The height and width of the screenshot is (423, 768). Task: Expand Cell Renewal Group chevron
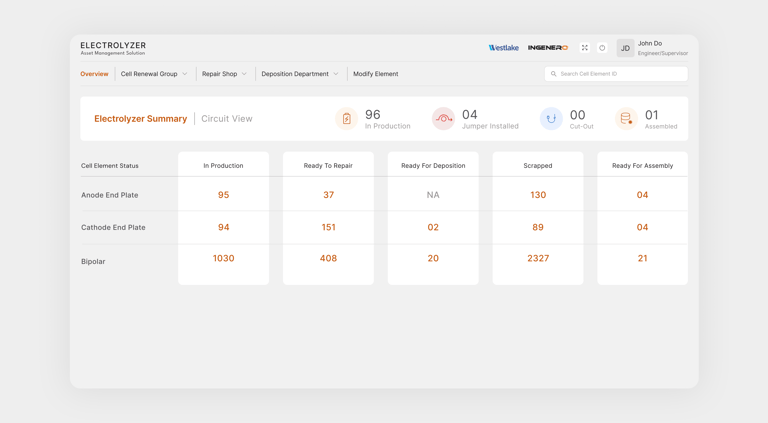pyautogui.click(x=185, y=74)
